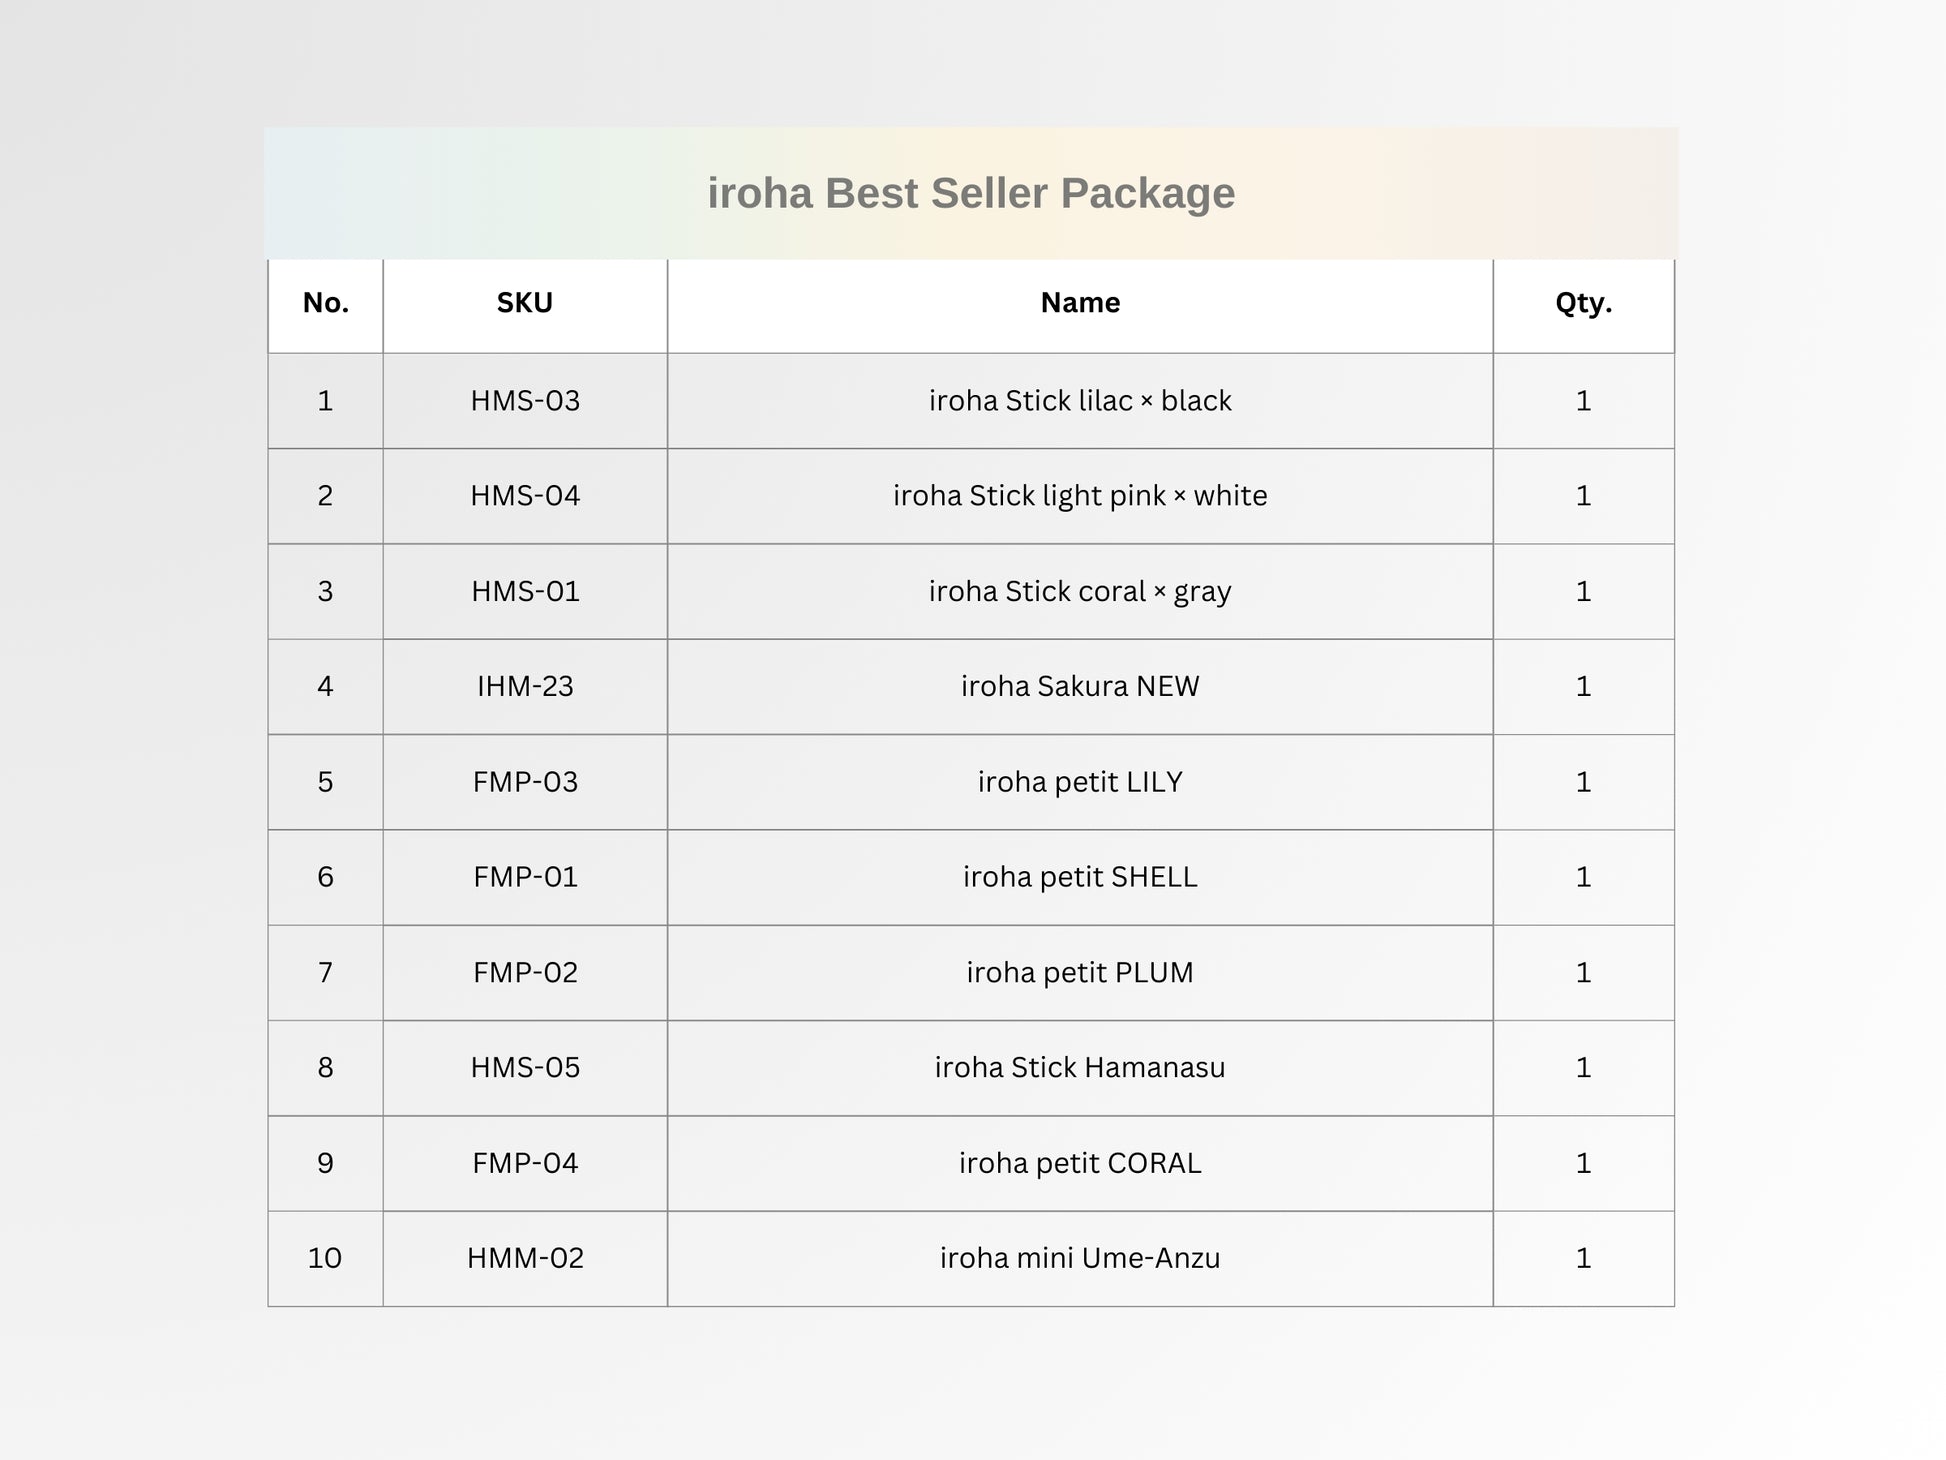Click the iroha Best Seller Package title

pos(971,193)
